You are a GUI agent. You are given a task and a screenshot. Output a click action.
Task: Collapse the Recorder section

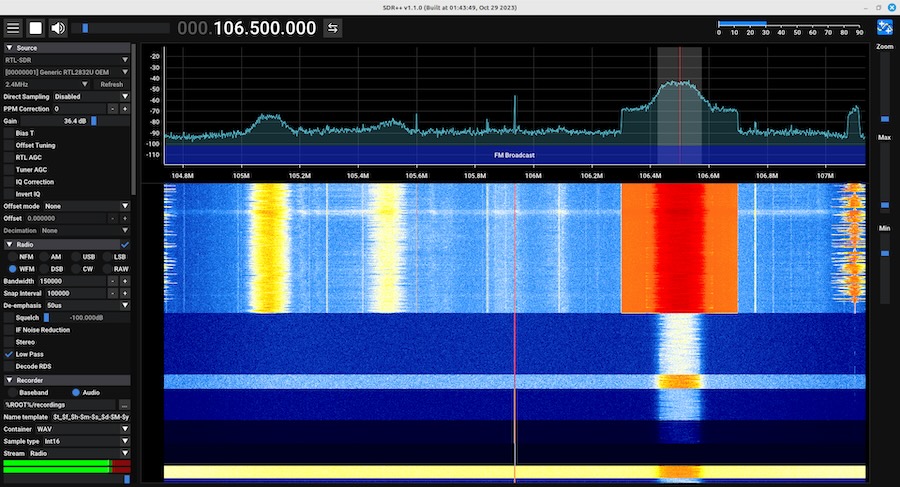click(67, 380)
